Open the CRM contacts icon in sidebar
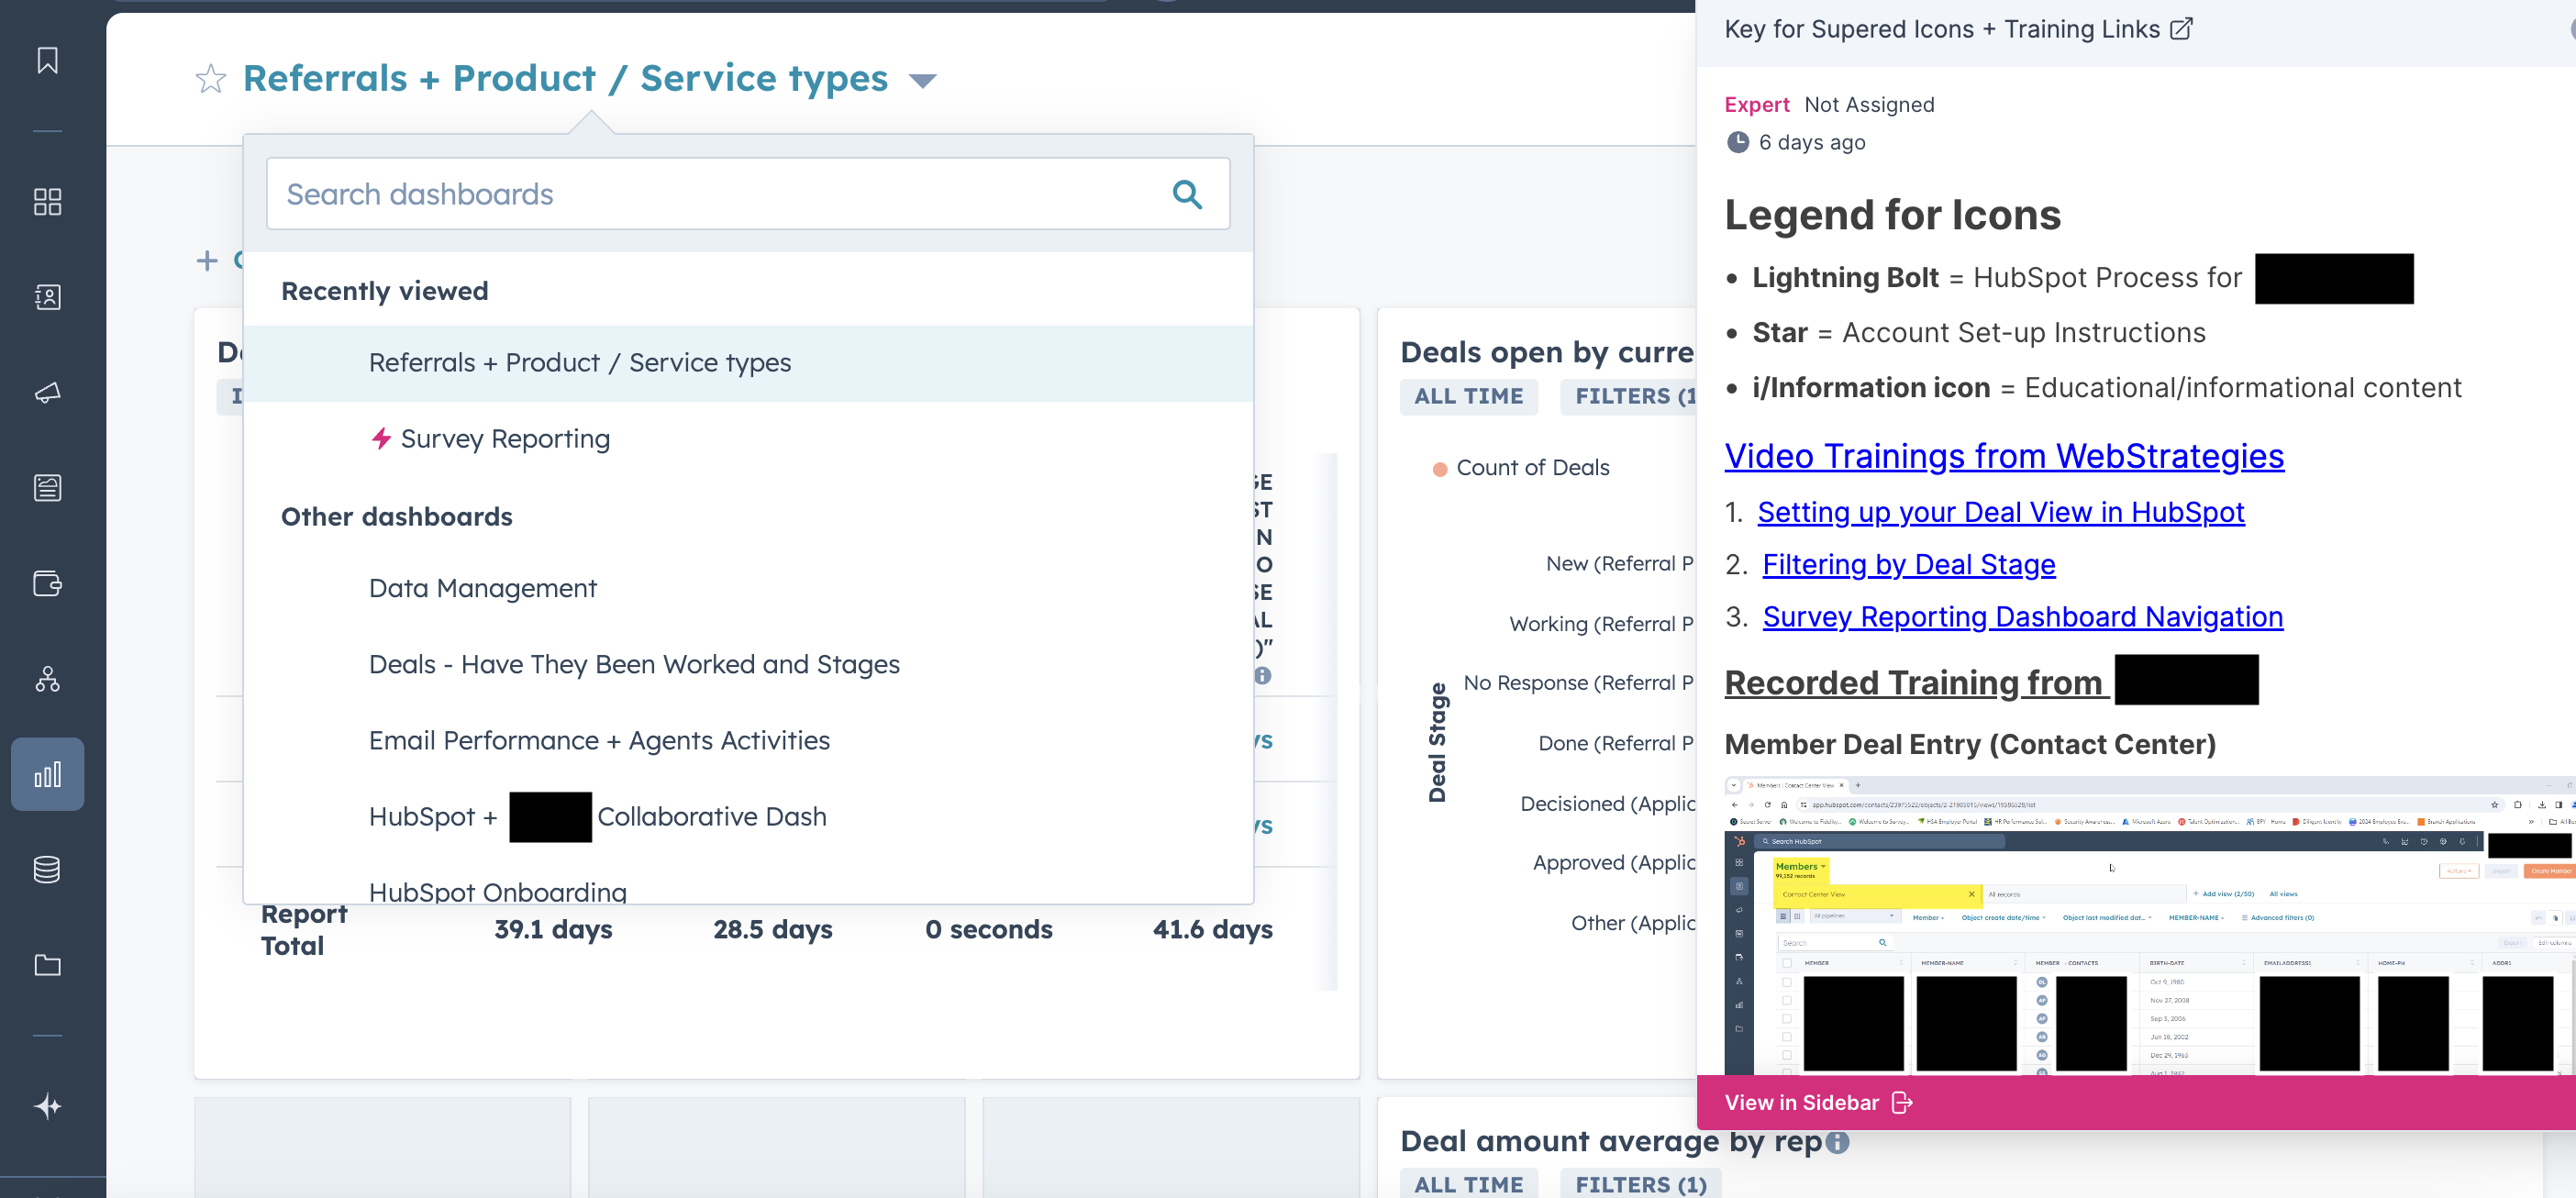The image size is (2576, 1198). coord(47,297)
